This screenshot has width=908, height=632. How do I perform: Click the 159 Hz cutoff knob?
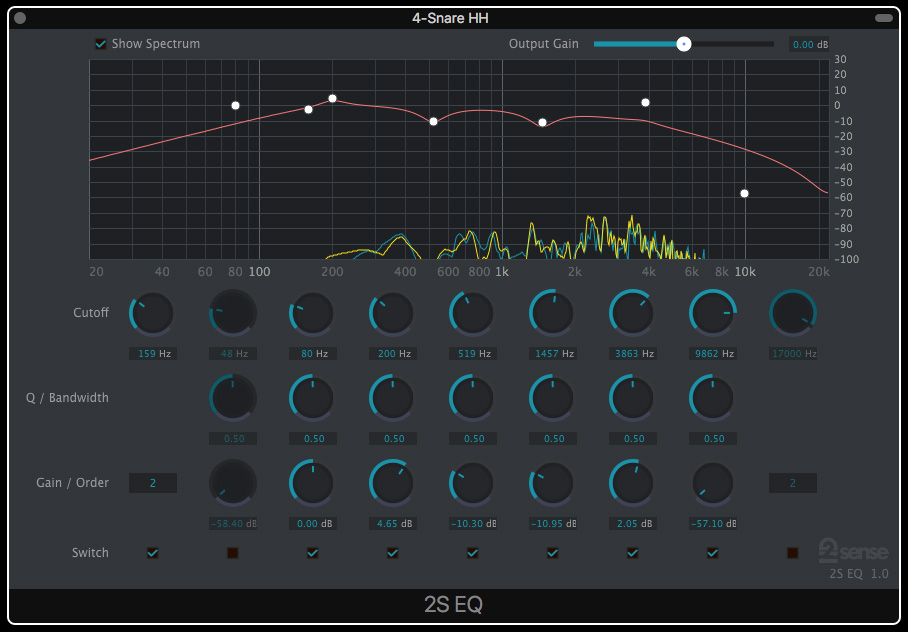(152, 313)
